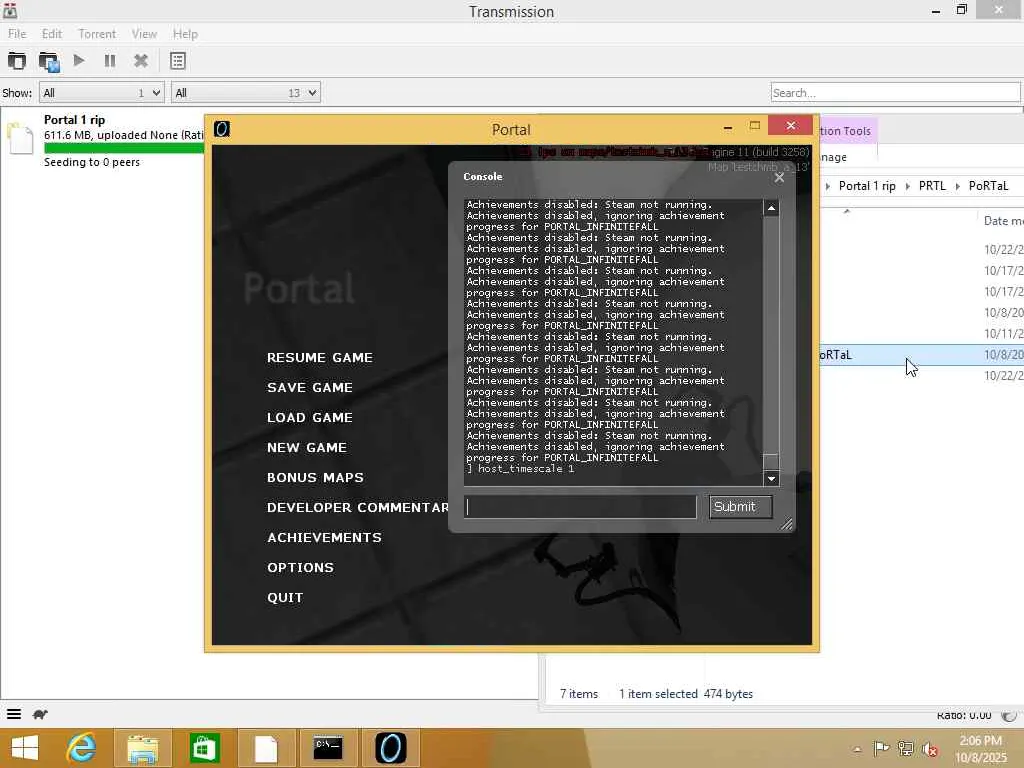
Task: Open the Windows Start button
Action: coord(25,748)
